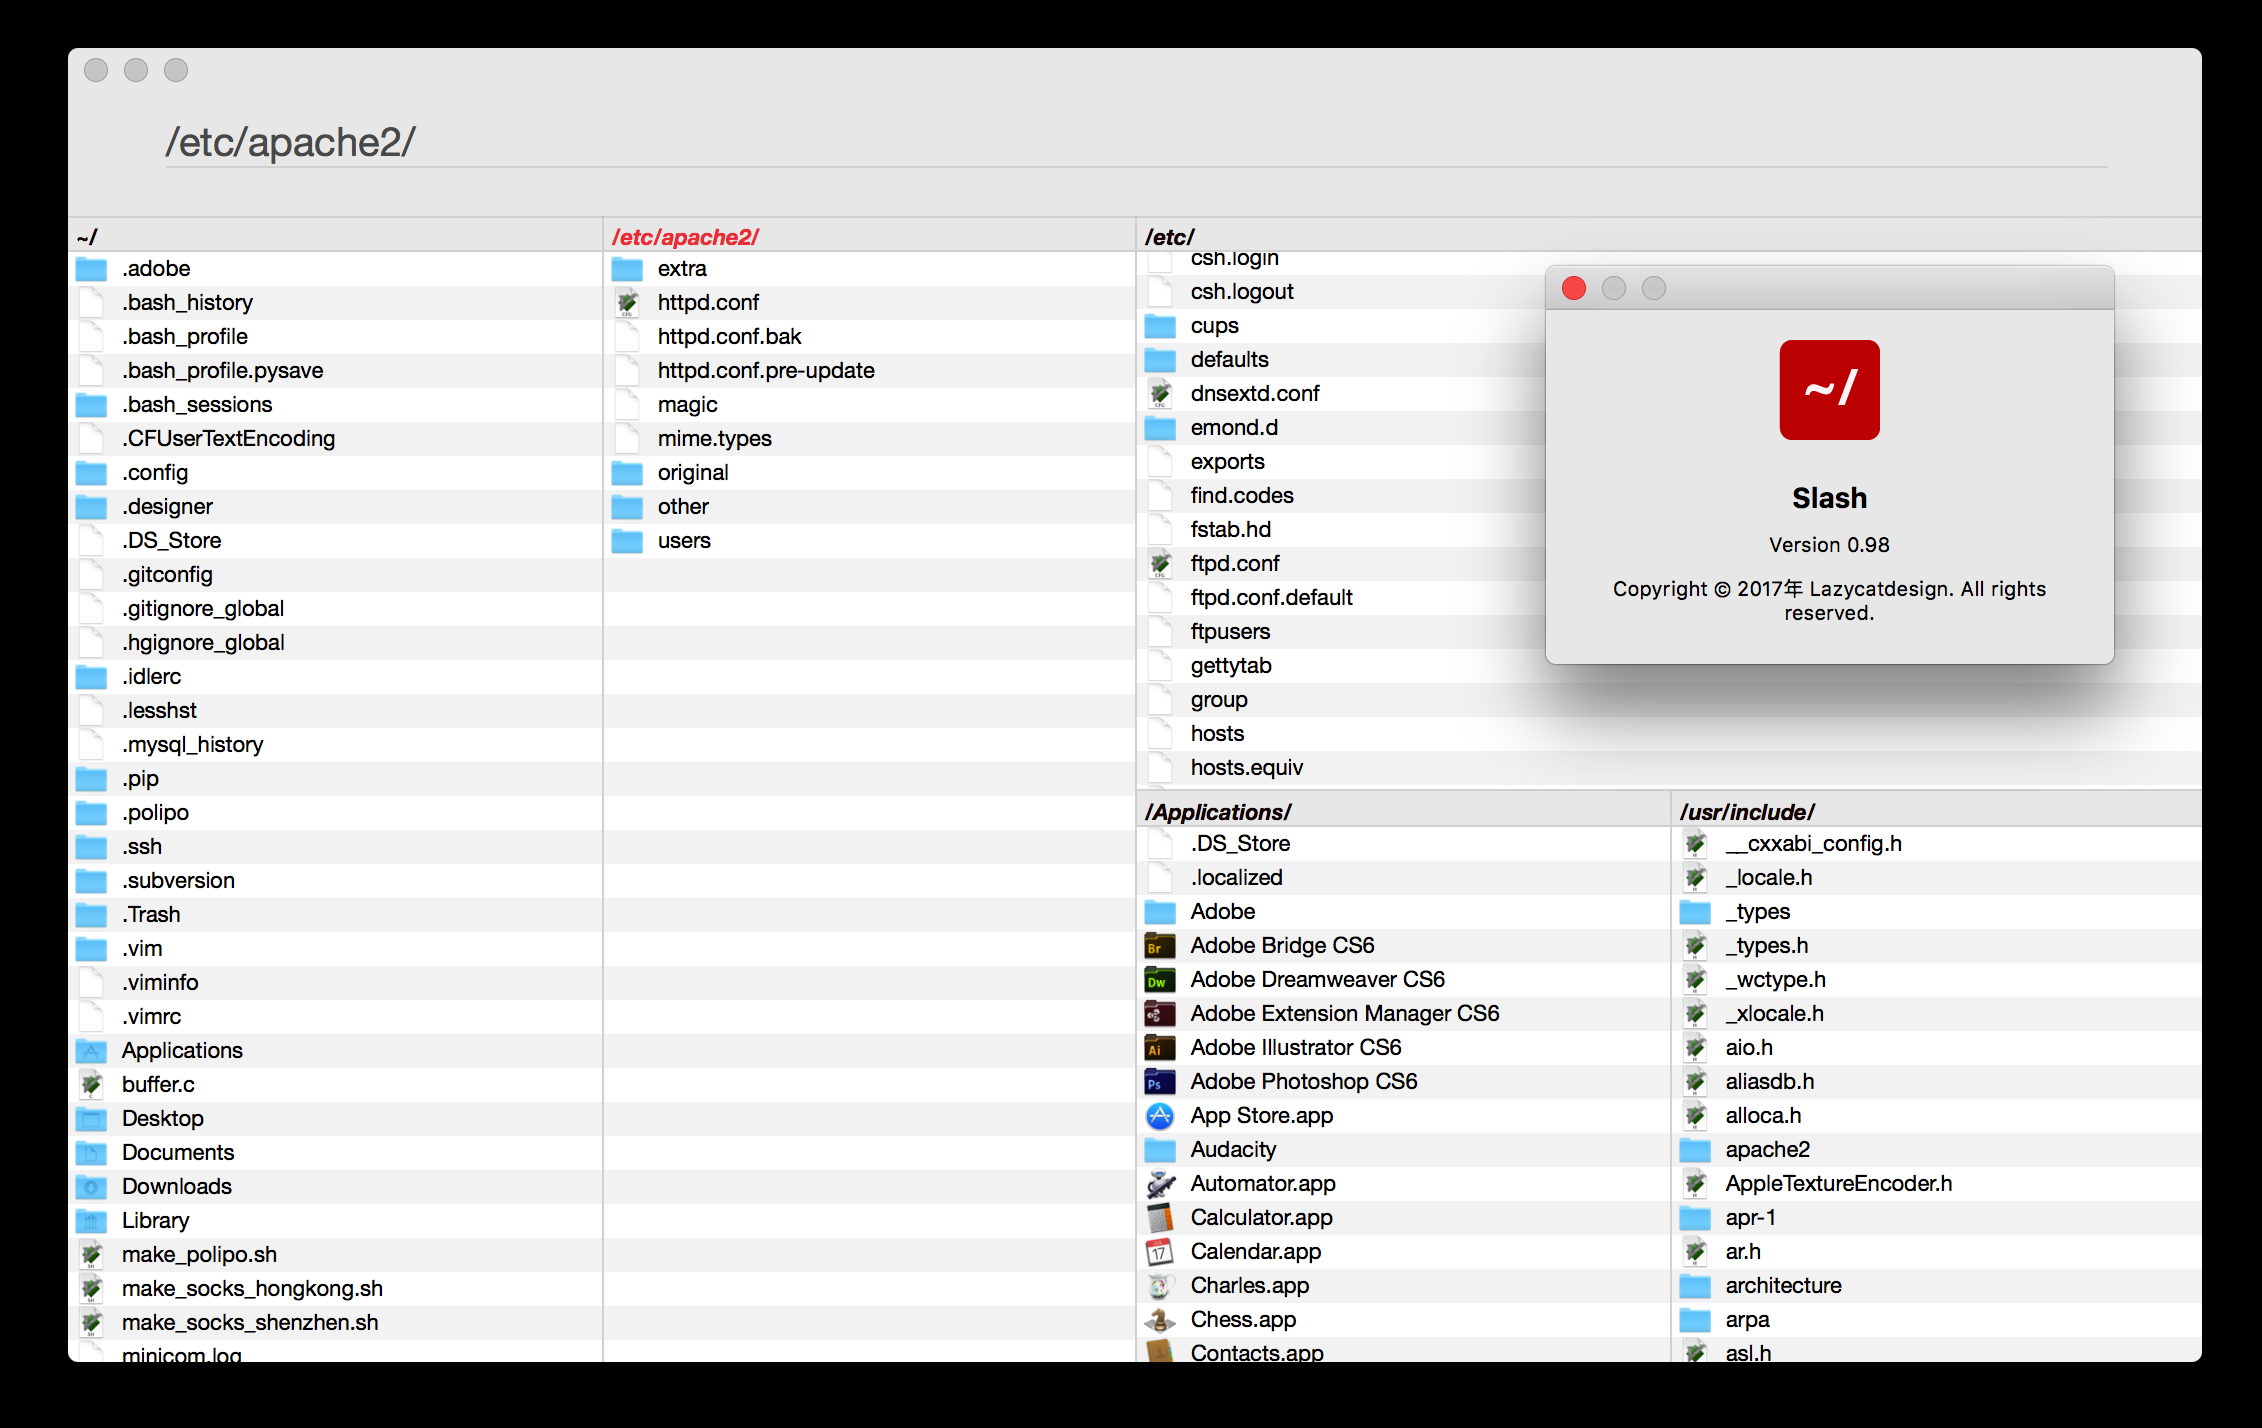The height and width of the screenshot is (1428, 2262).
Task: Select the ~/ home panel header
Action: click(87, 237)
